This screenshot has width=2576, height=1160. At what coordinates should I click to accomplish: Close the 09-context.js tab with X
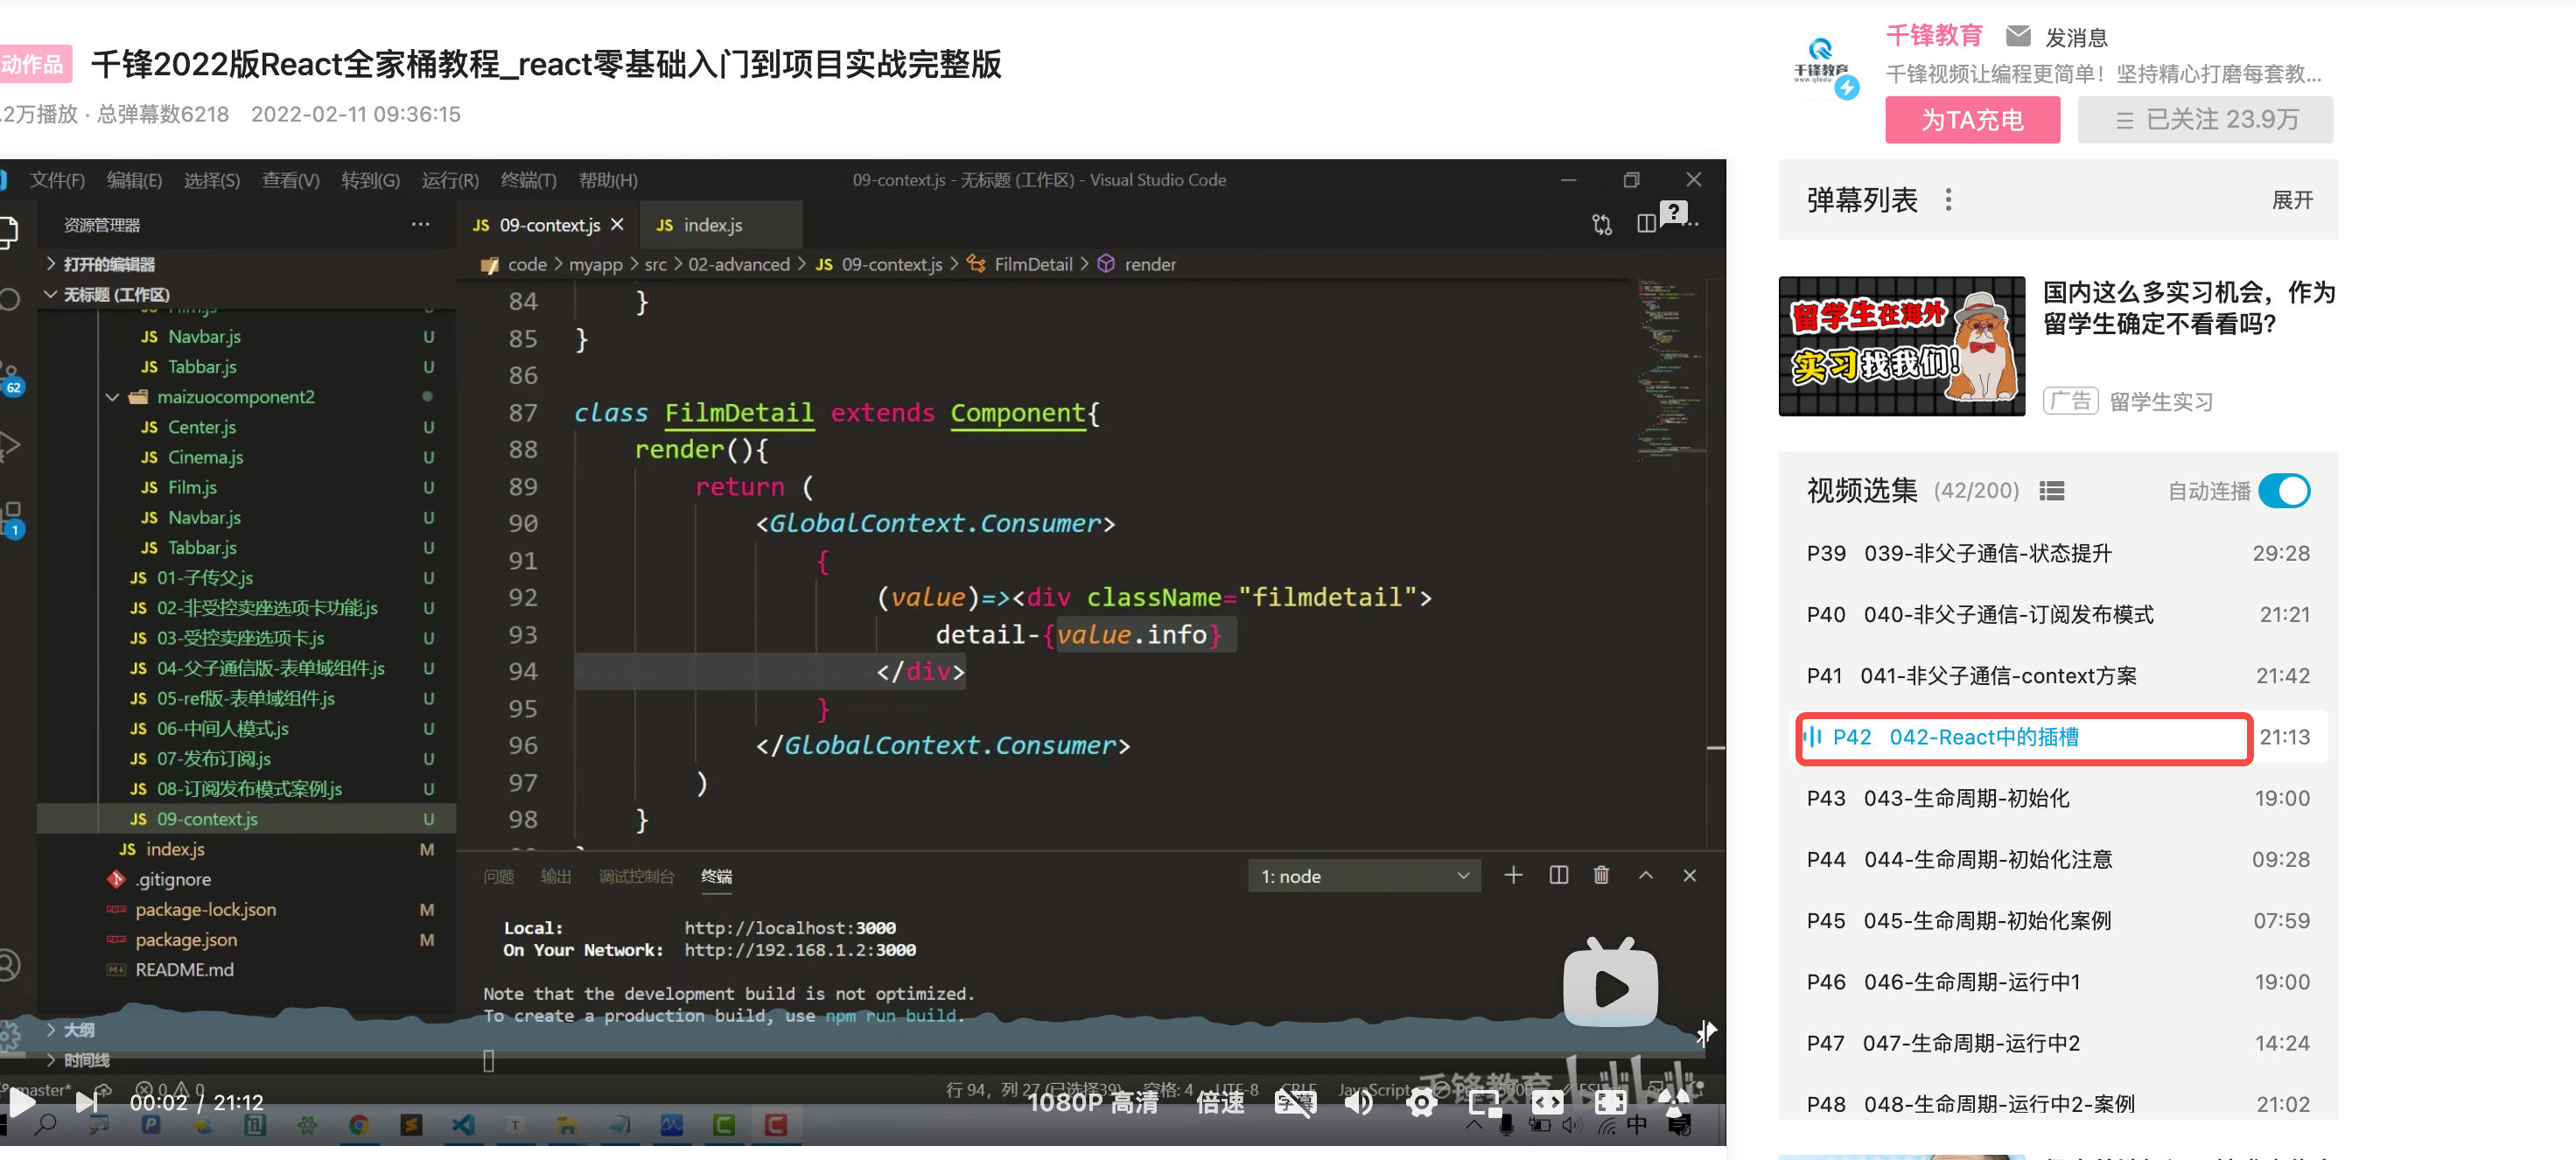[617, 225]
